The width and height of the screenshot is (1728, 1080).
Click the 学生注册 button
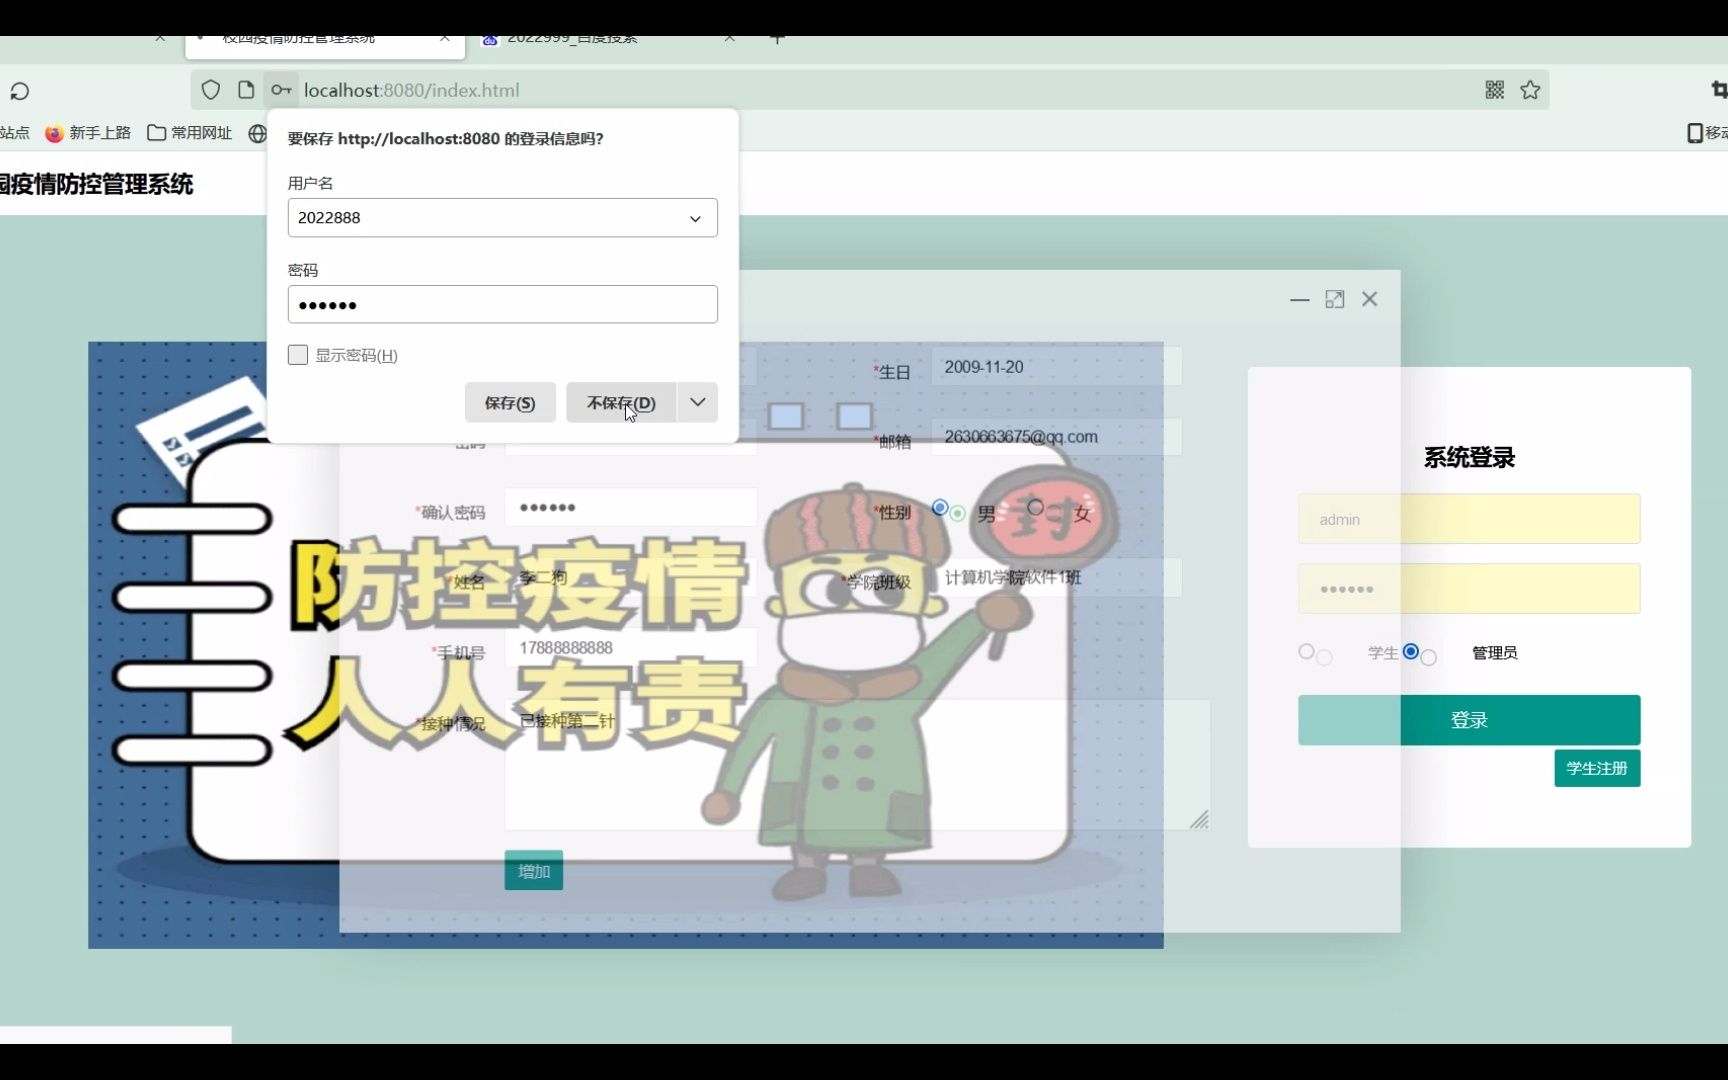point(1597,768)
